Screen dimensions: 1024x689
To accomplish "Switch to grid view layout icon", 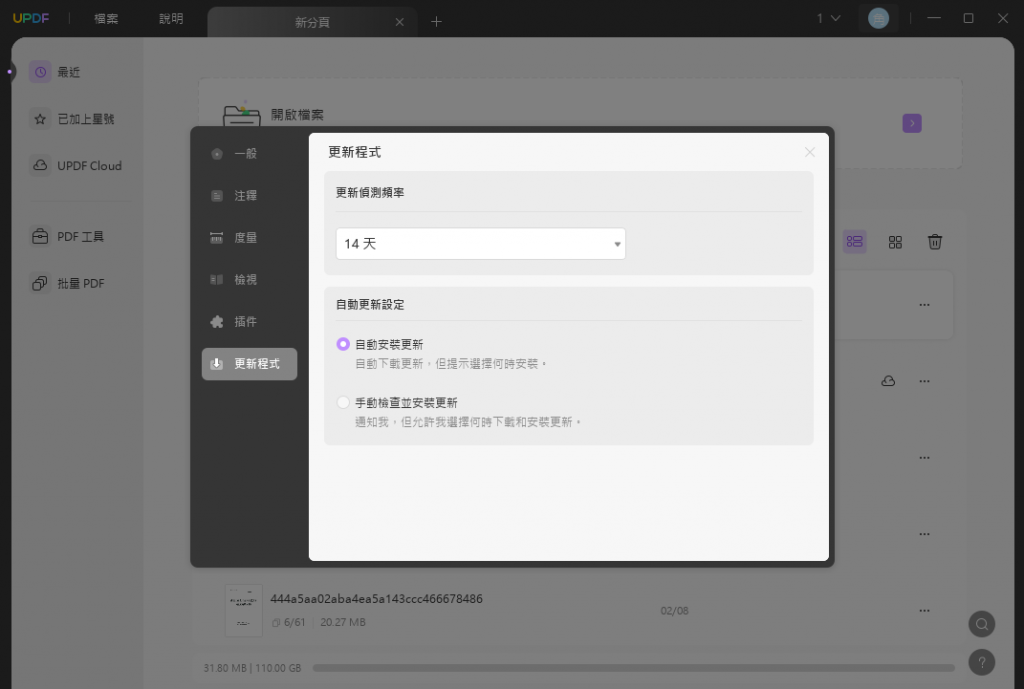I will point(895,242).
